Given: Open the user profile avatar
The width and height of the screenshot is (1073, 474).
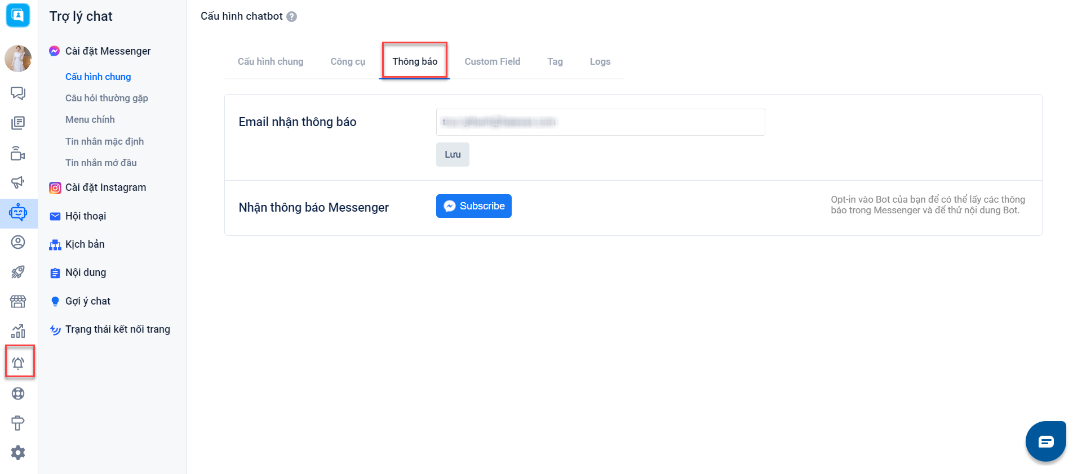Looking at the screenshot, I should [18, 59].
